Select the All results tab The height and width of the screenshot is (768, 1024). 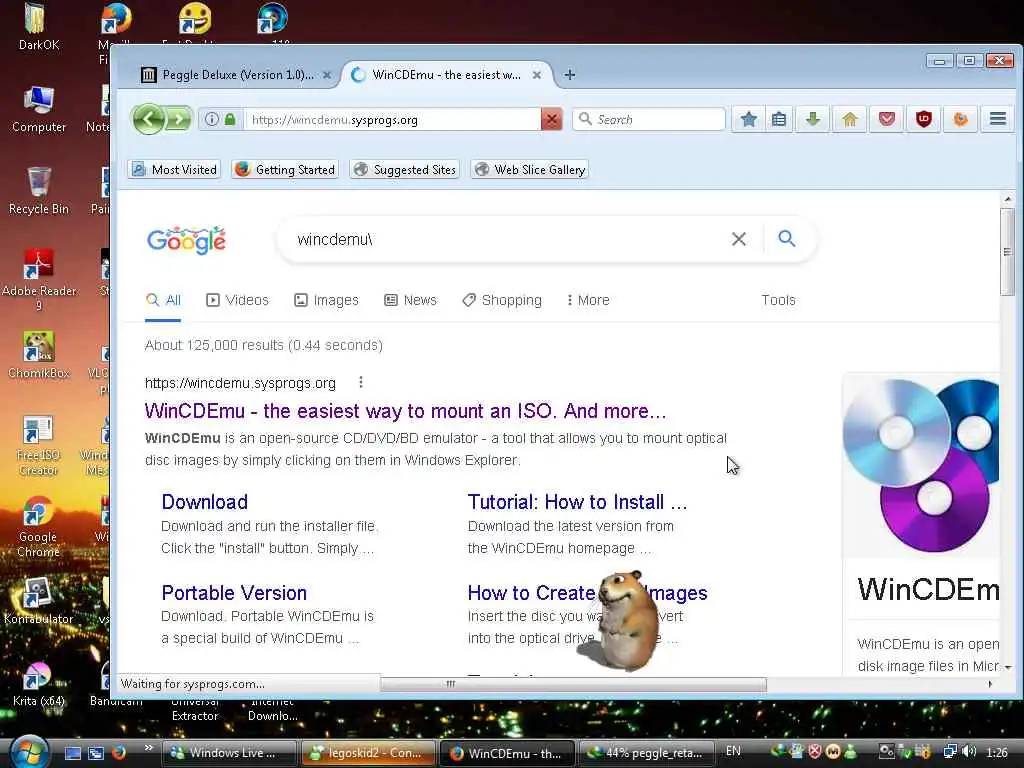[163, 300]
